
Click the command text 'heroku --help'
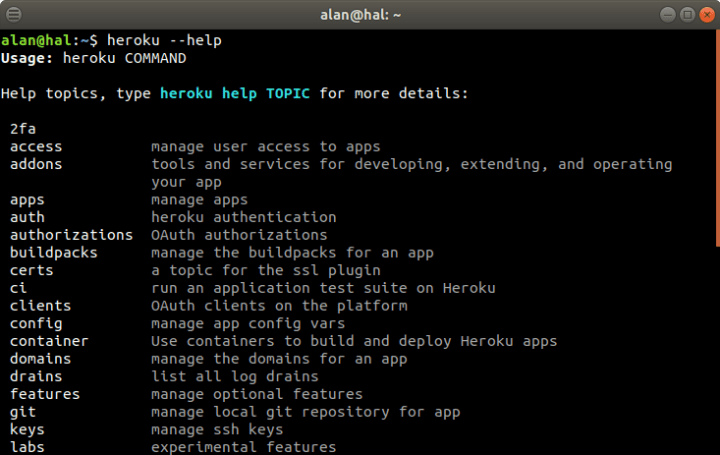[164, 40]
